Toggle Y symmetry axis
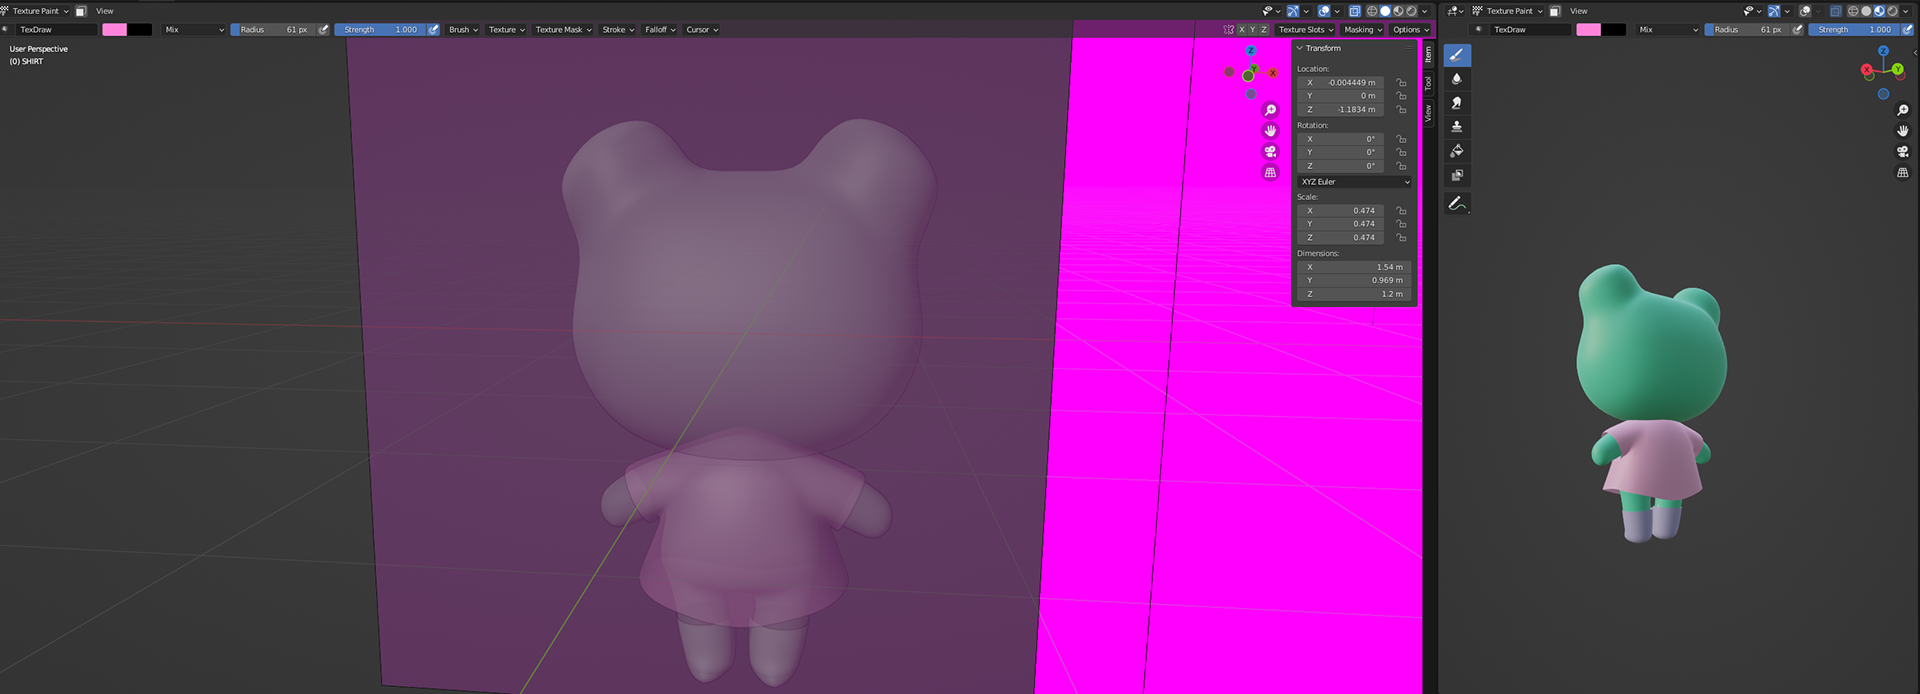This screenshot has height=694, width=1920. point(1252,30)
